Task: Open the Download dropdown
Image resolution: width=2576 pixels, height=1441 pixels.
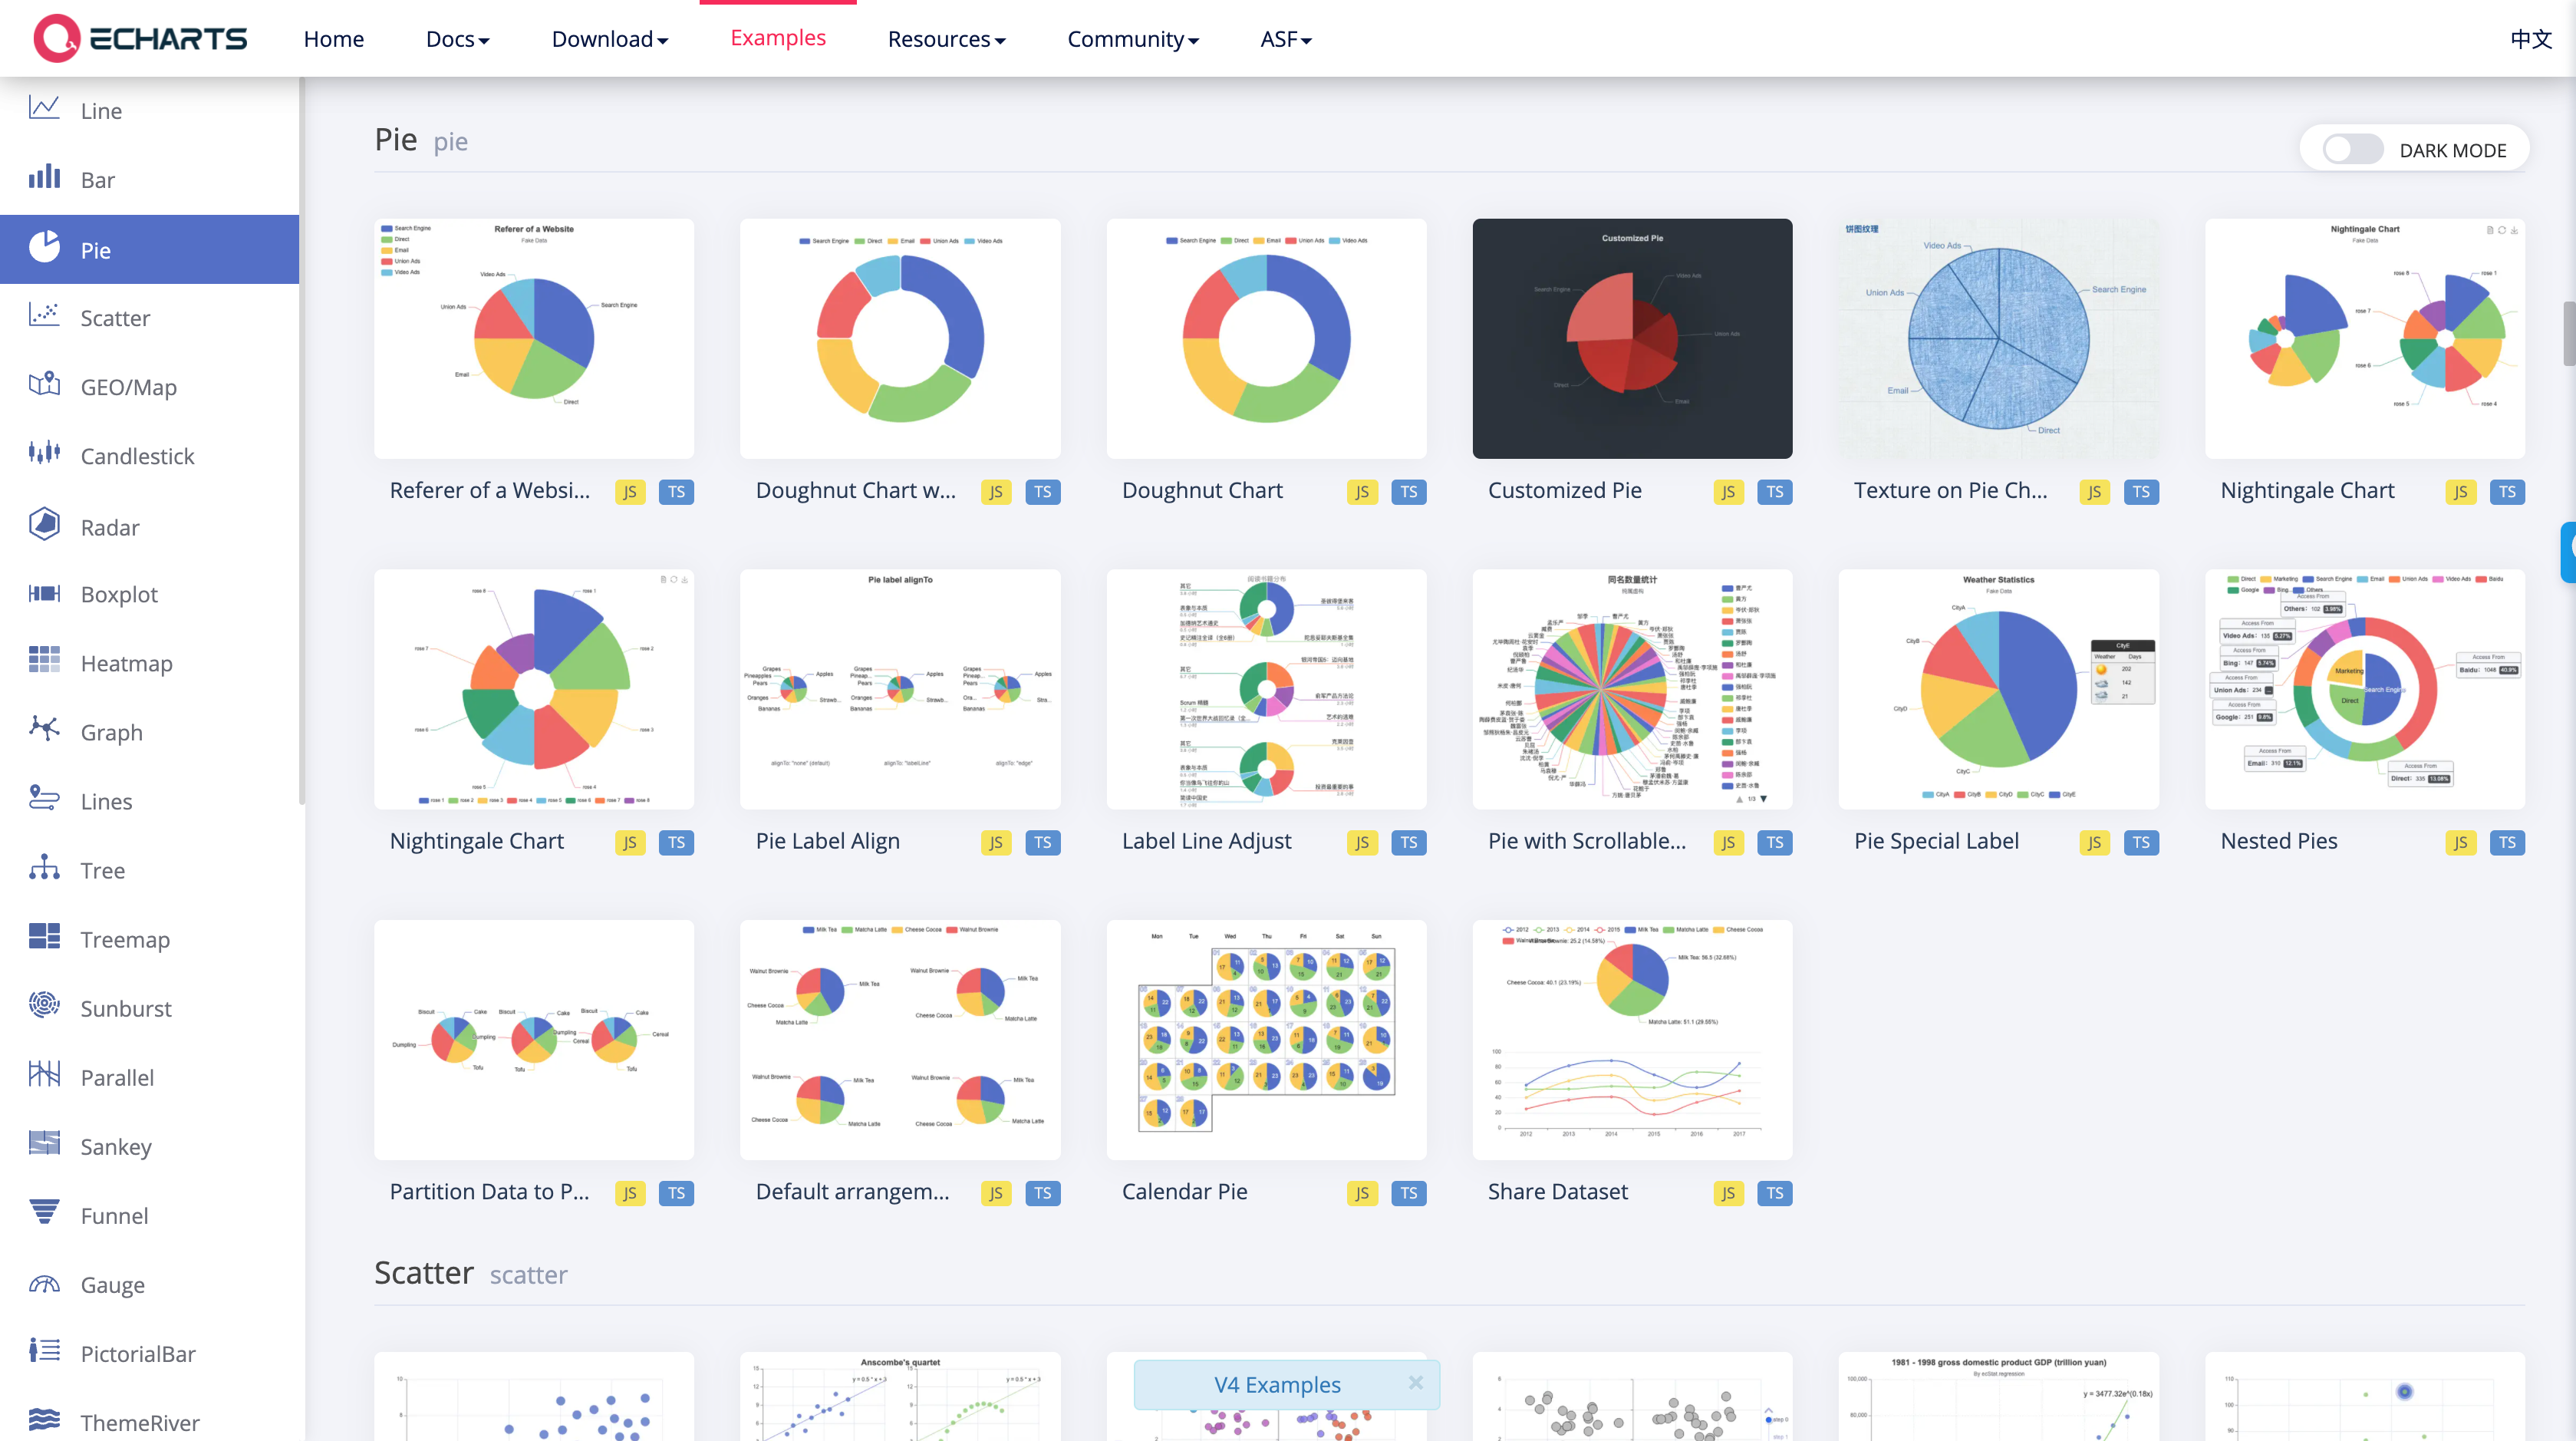Action: [x=609, y=39]
